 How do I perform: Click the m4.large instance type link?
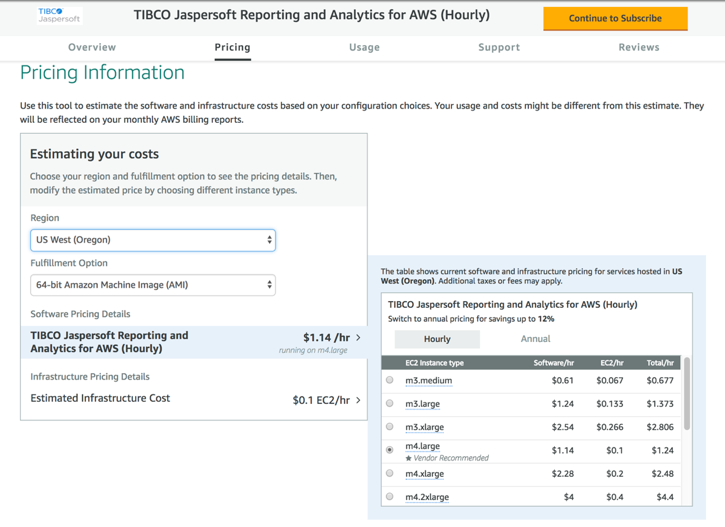click(x=423, y=446)
